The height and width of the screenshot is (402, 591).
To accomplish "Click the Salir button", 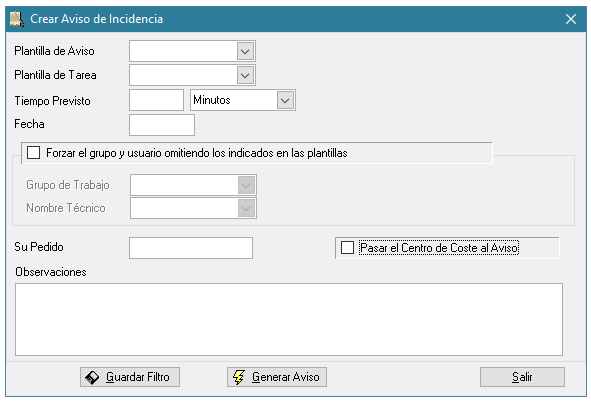I will 522,377.
